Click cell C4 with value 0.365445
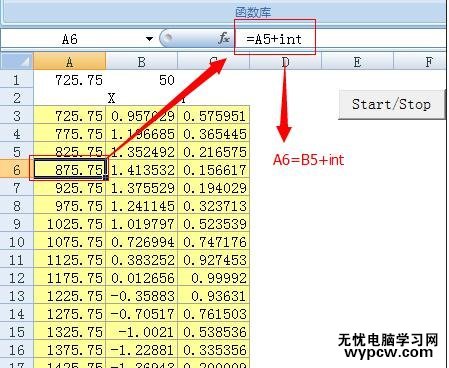Screen dimensions: 449x368 tap(214, 134)
